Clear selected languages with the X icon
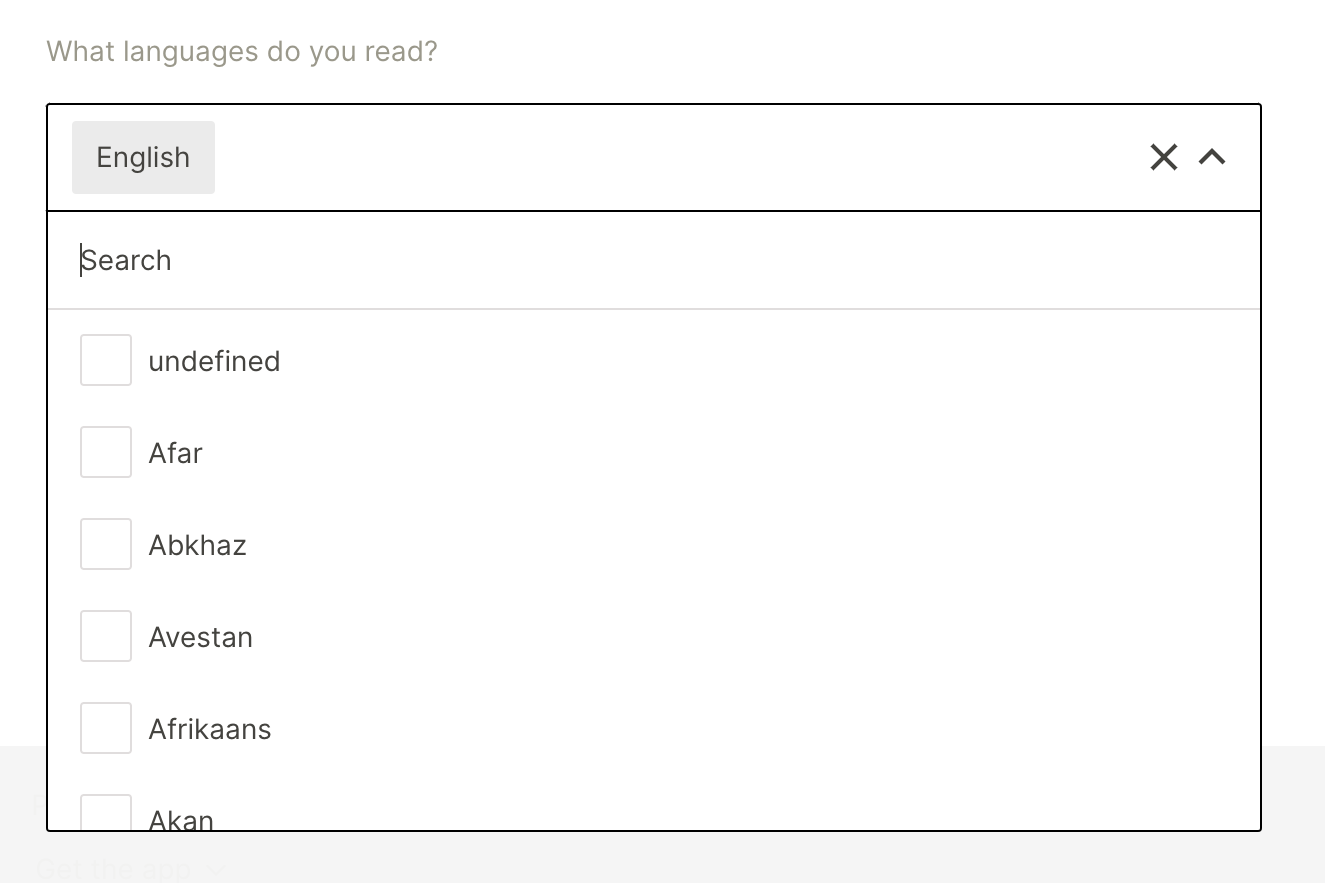This screenshot has height=883, width=1325. pos(1163,157)
